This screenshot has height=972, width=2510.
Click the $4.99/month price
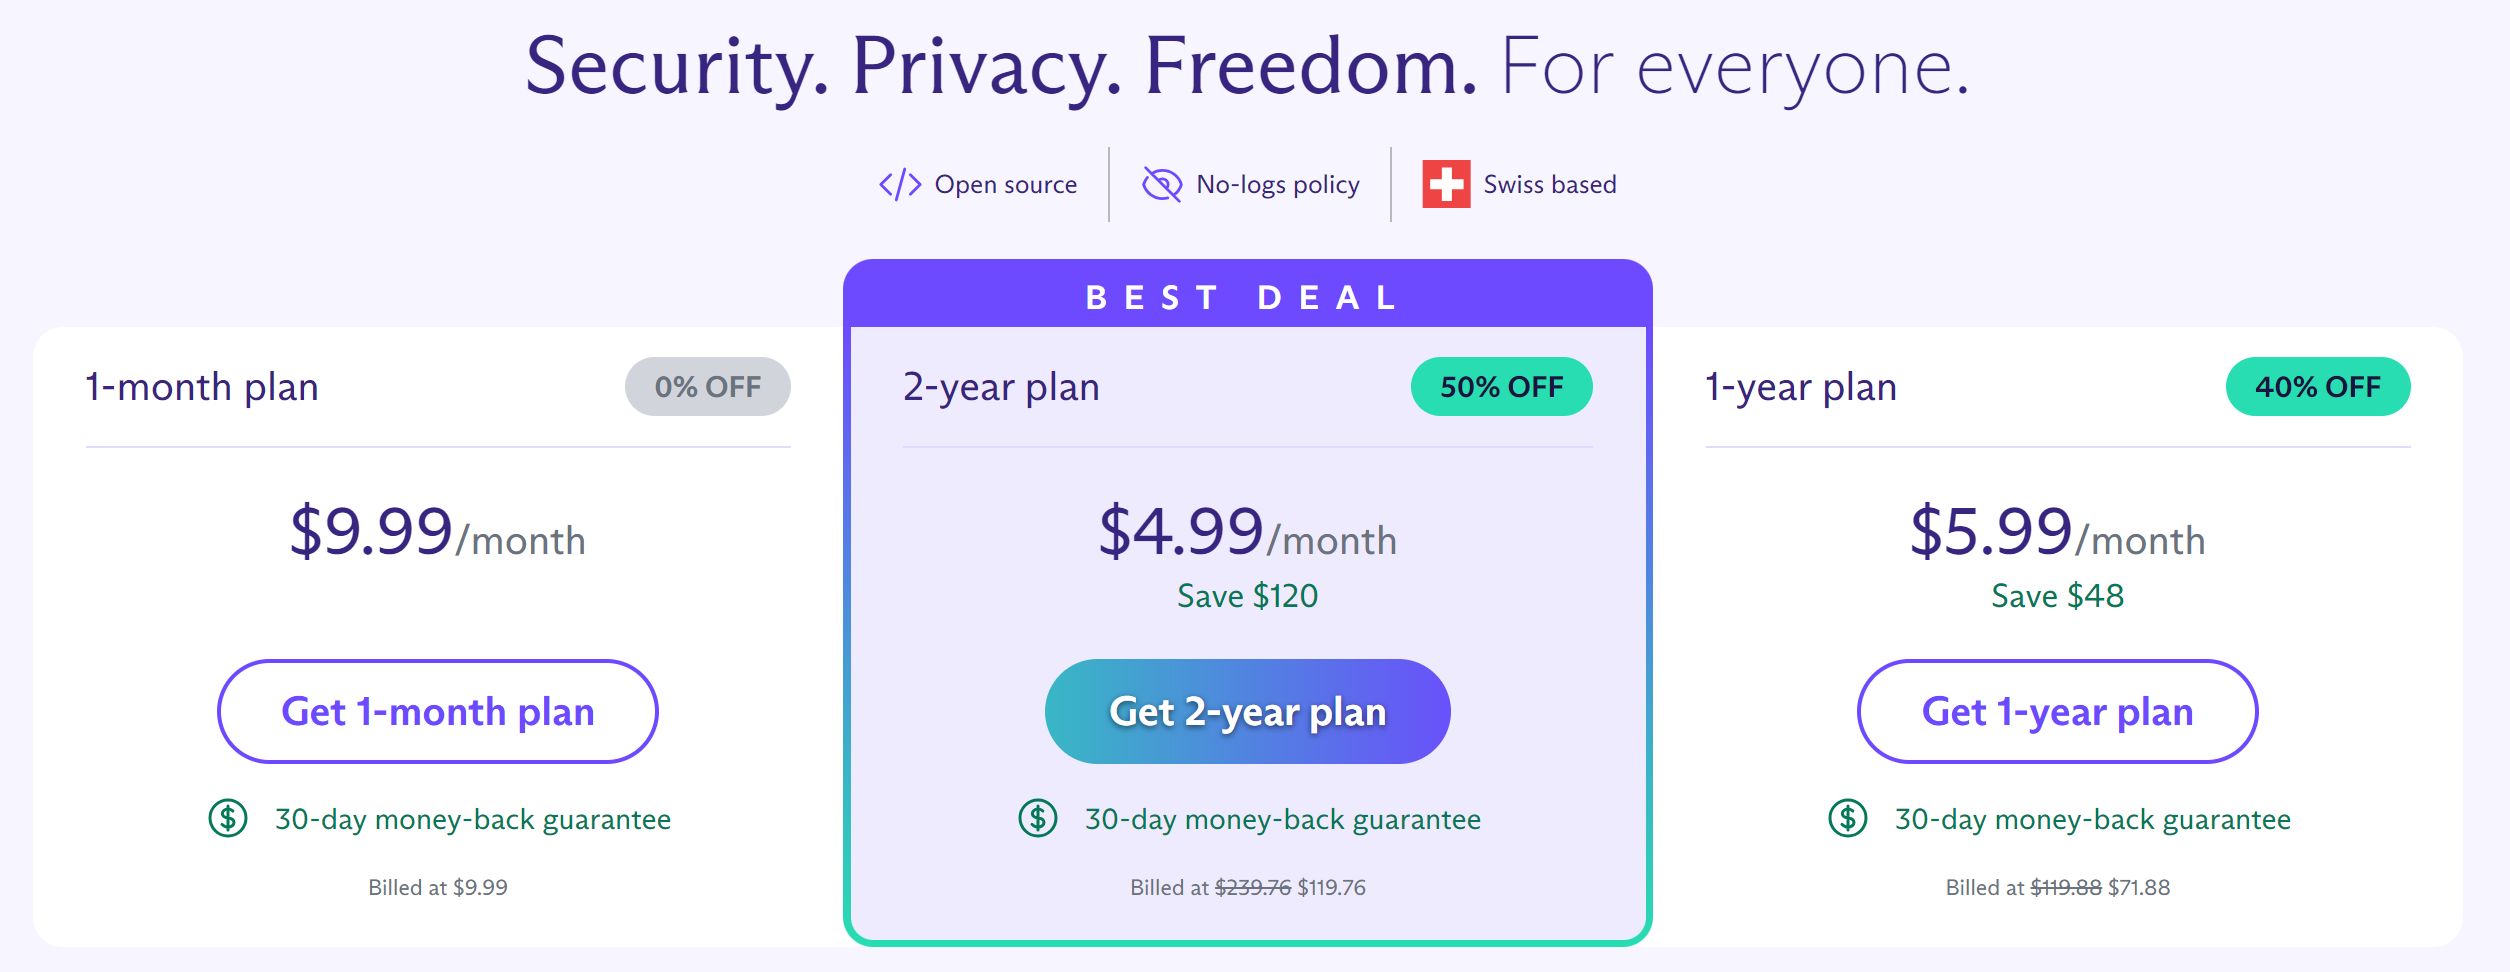(1247, 532)
